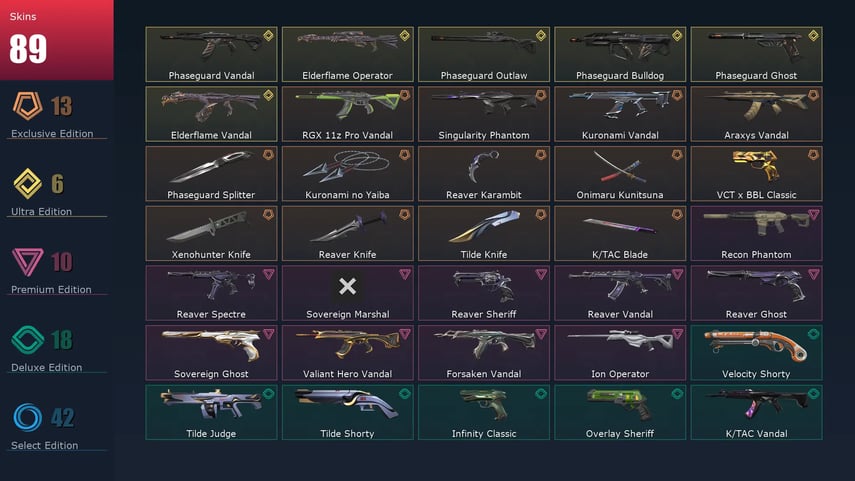The height and width of the screenshot is (481, 855).
Task: Select the VCT x BBL Classic skin
Action: click(x=756, y=174)
